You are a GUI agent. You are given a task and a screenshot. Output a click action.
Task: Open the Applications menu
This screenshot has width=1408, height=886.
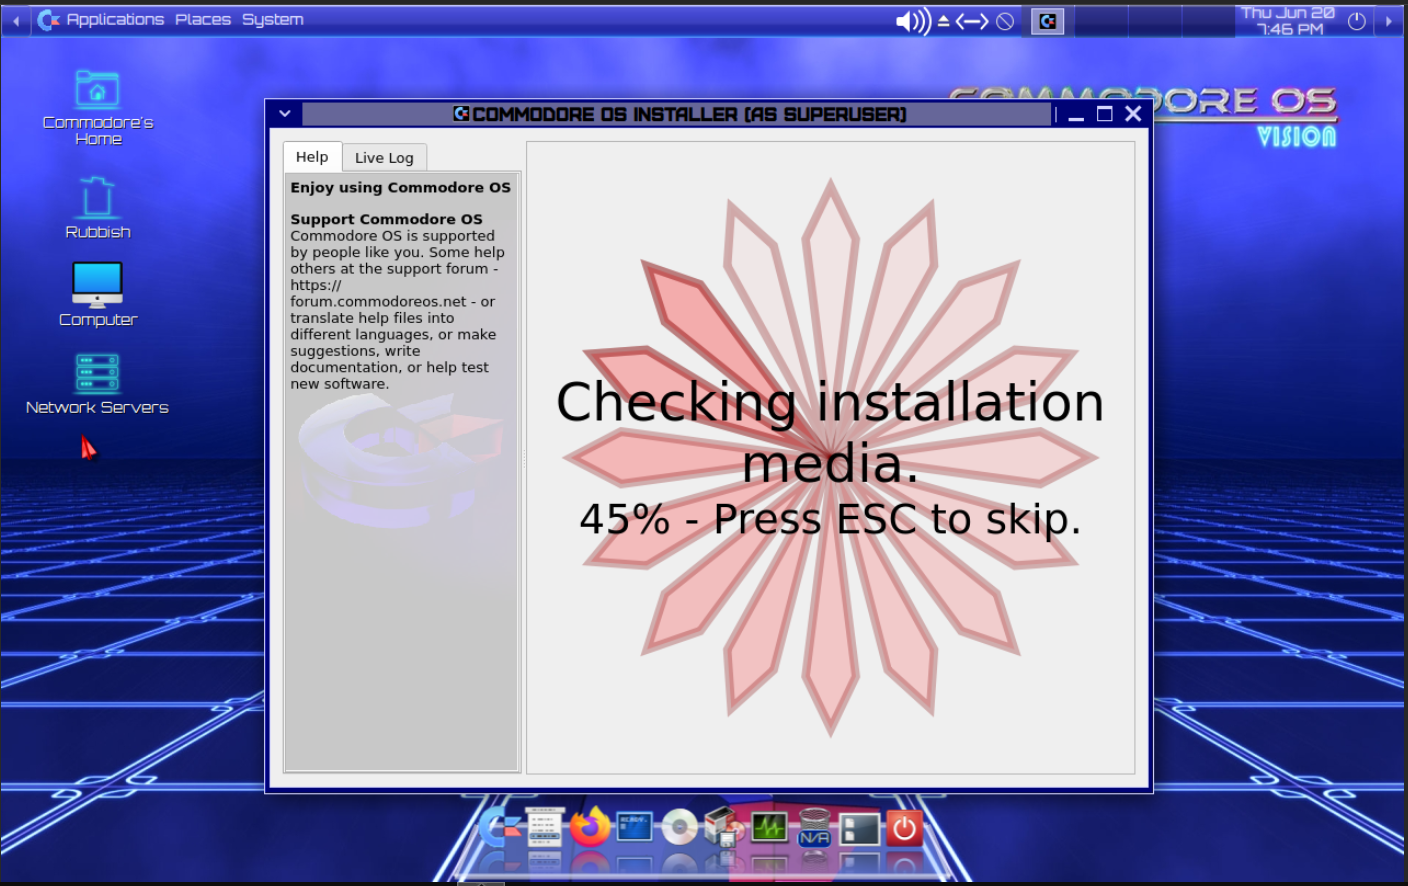(115, 19)
